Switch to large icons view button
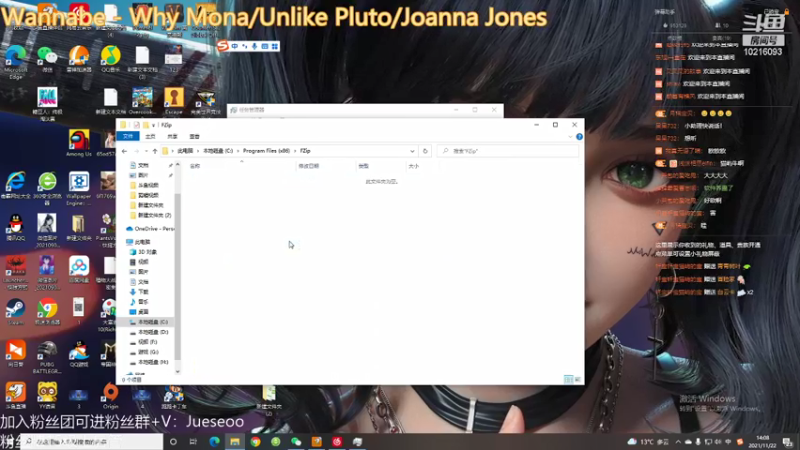 coord(577,379)
